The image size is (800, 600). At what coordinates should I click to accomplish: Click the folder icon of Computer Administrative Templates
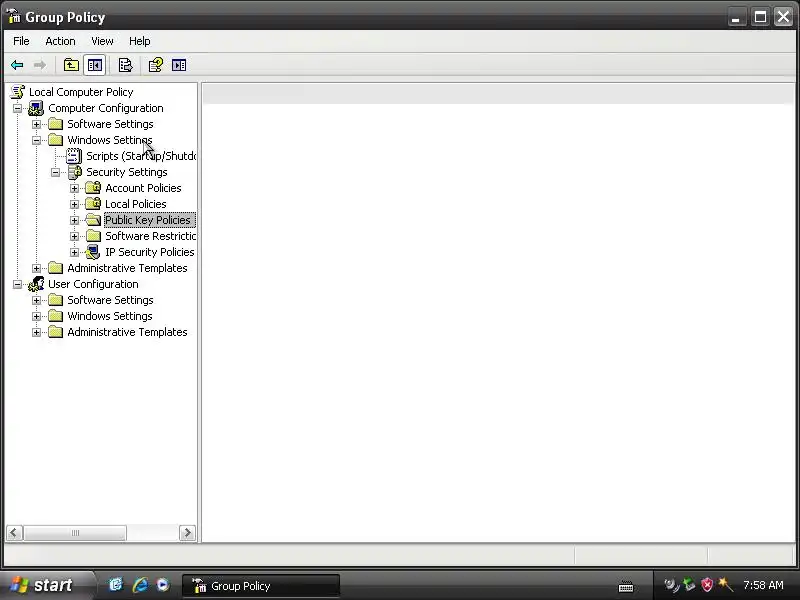coord(55,268)
